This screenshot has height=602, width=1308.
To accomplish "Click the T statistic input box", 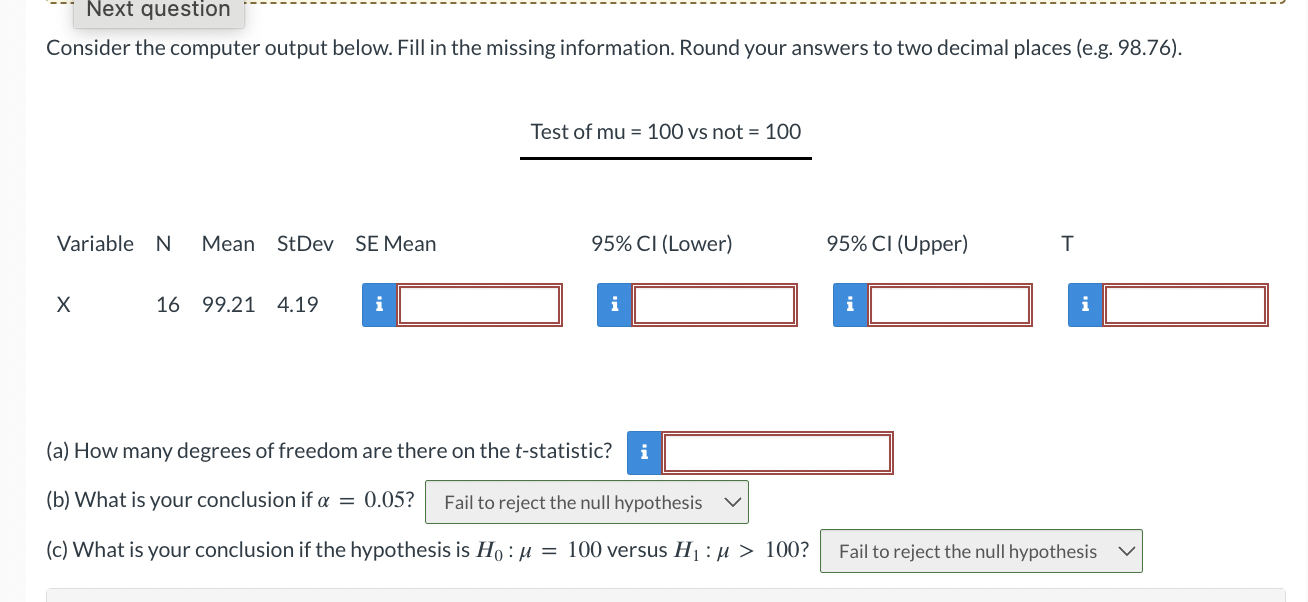I will point(1186,304).
